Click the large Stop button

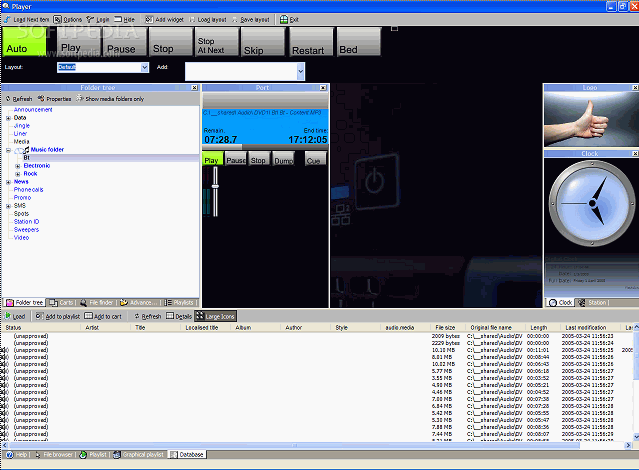(170, 42)
